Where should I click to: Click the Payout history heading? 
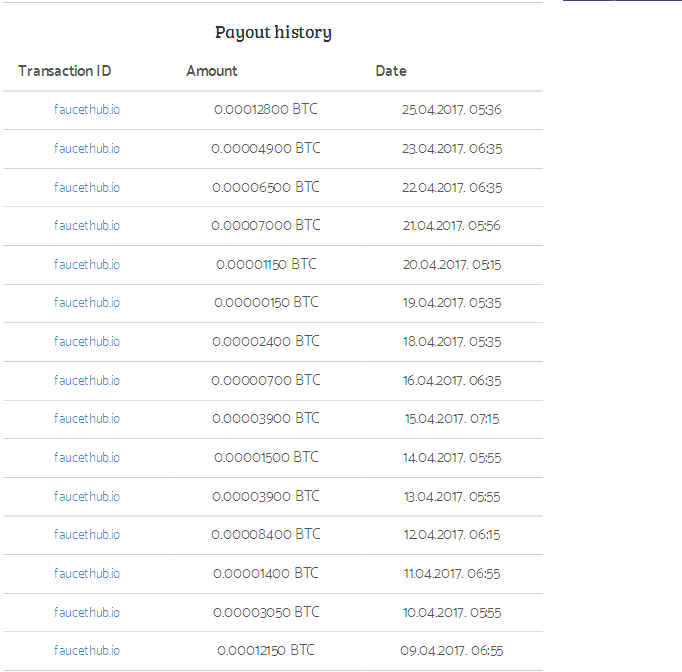274,32
